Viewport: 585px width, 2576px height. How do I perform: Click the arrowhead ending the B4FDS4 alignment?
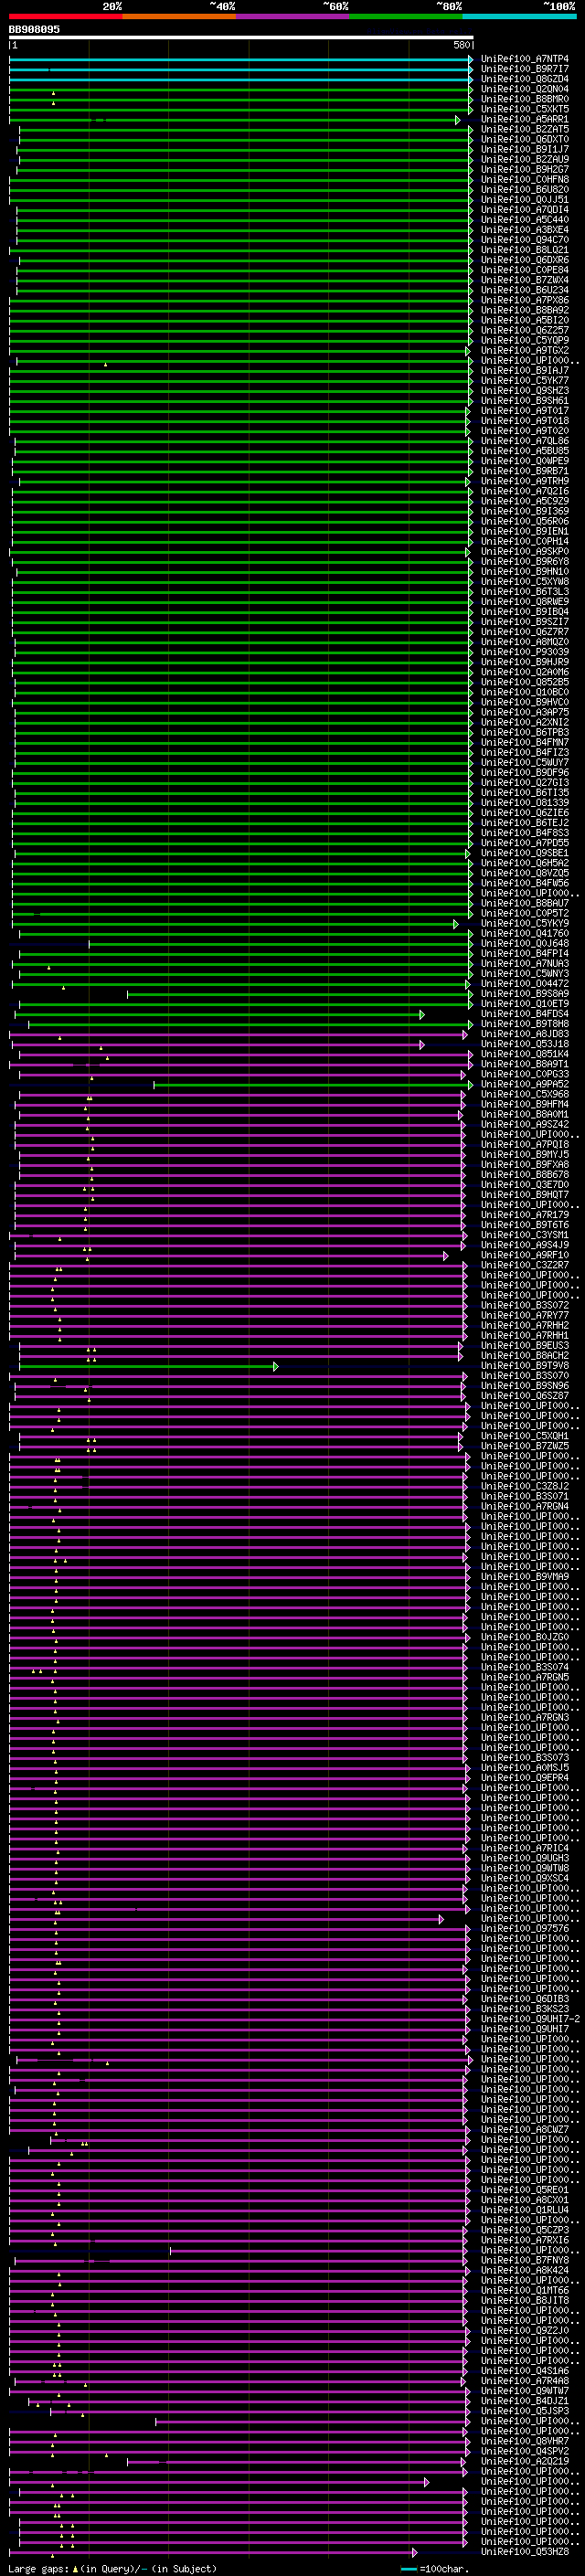tap(422, 1014)
